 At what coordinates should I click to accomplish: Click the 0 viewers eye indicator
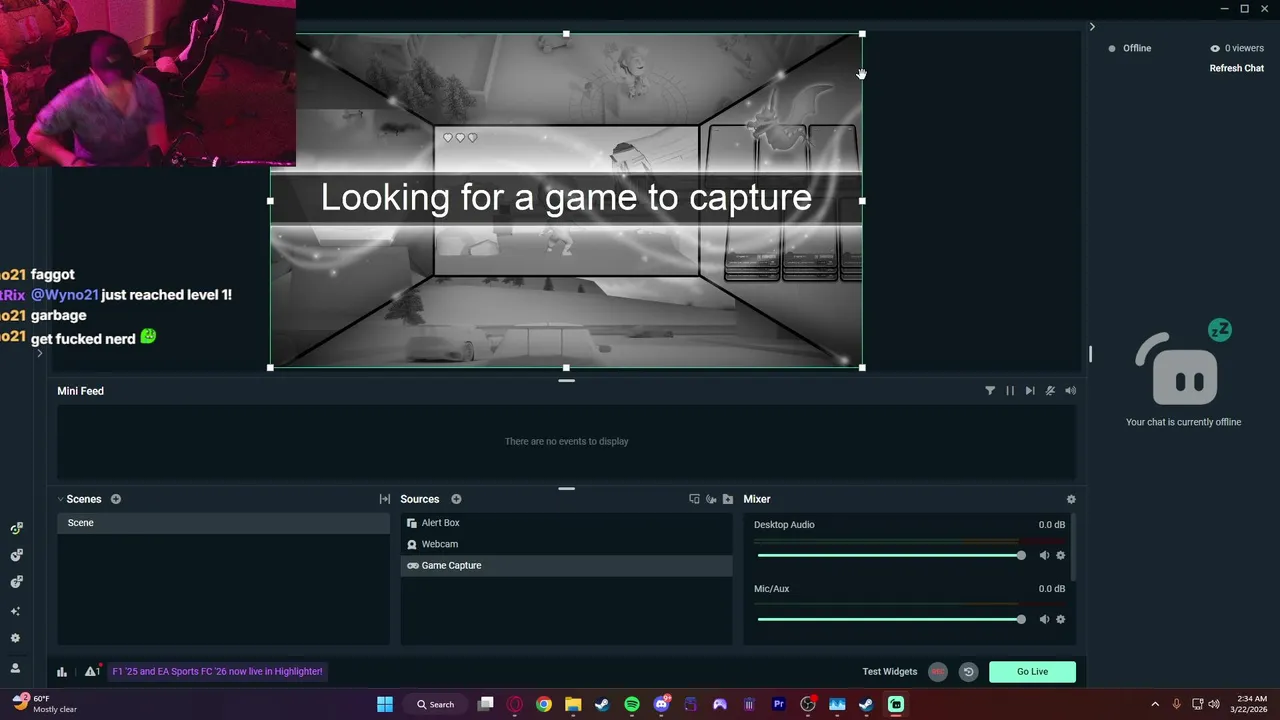pyautogui.click(x=1237, y=48)
